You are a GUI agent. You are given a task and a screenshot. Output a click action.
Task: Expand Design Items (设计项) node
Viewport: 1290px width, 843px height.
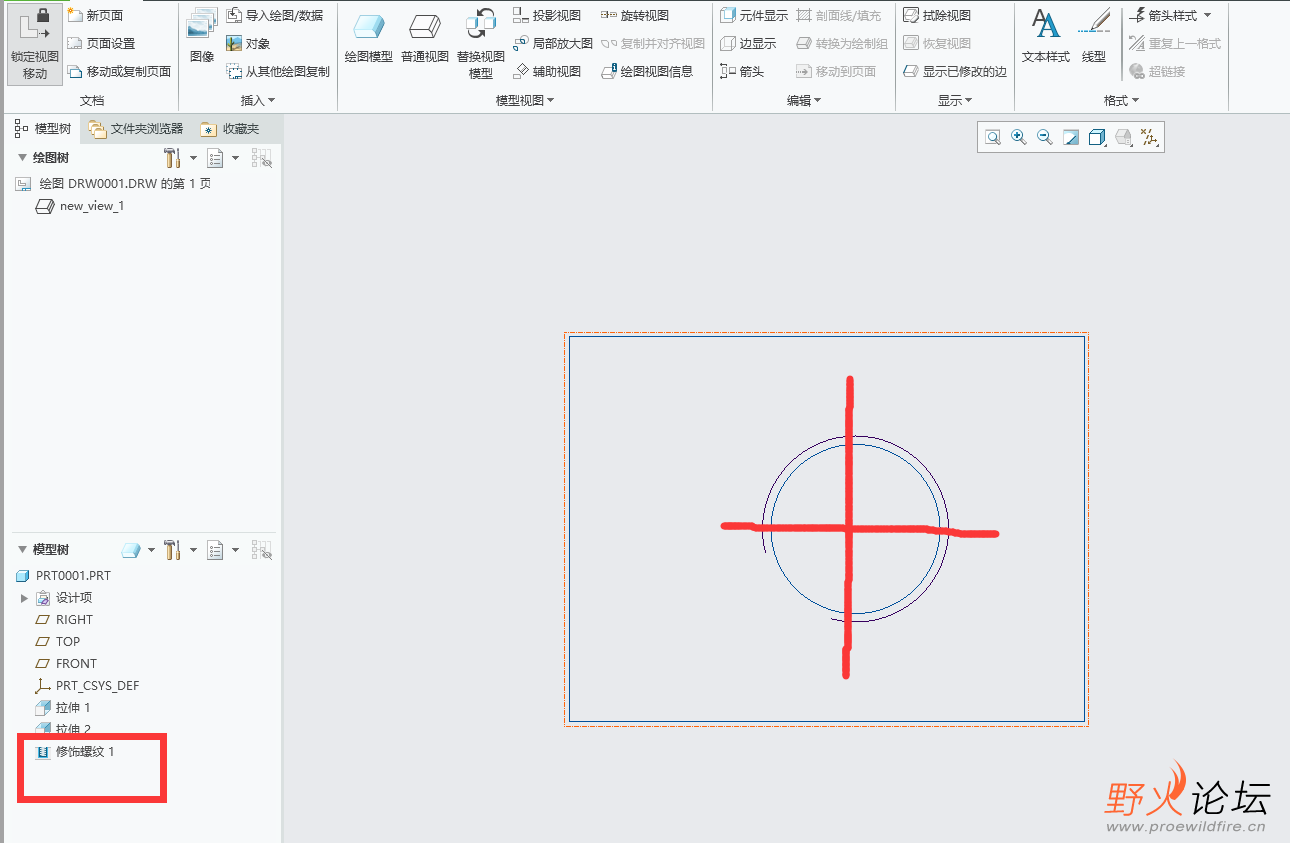(x=25, y=598)
